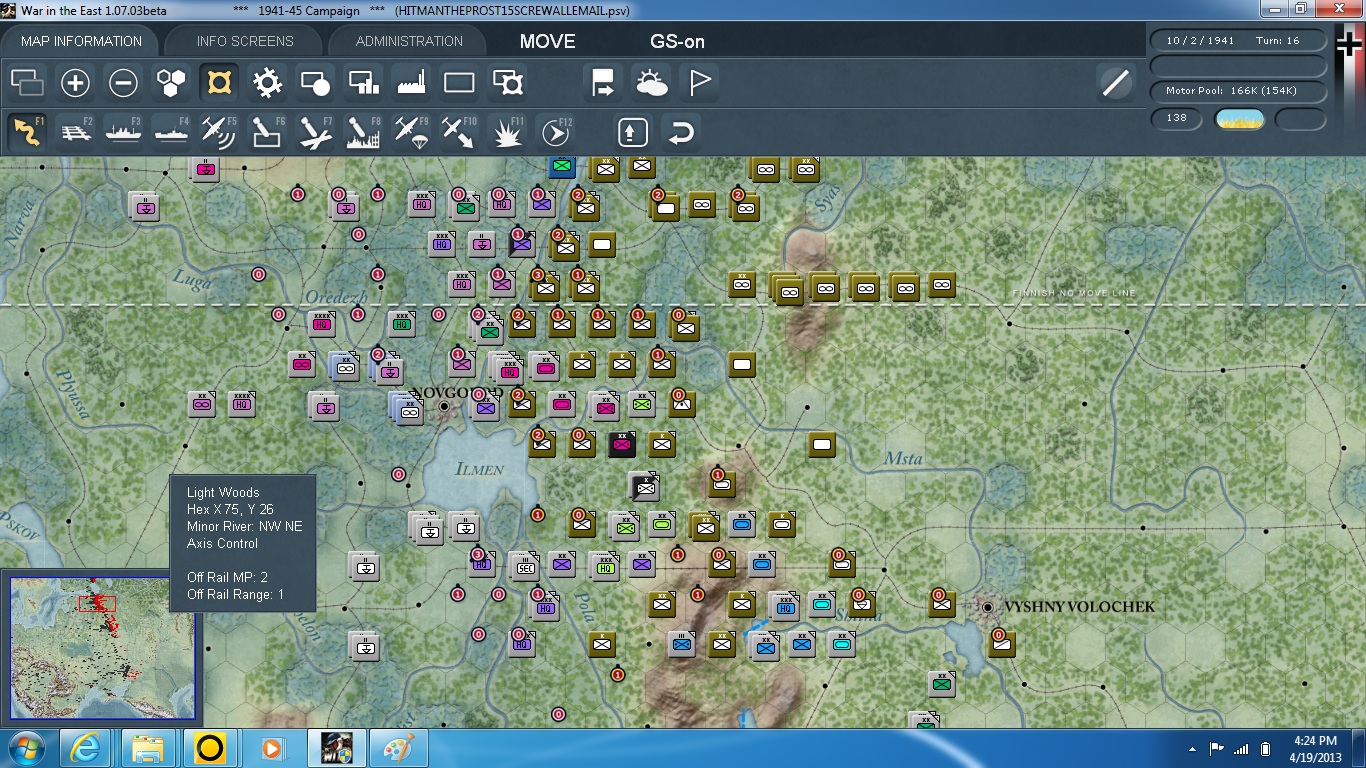The width and height of the screenshot is (1366, 768).
Task: Switch to the INFO SCREENS tab
Action: (245, 41)
